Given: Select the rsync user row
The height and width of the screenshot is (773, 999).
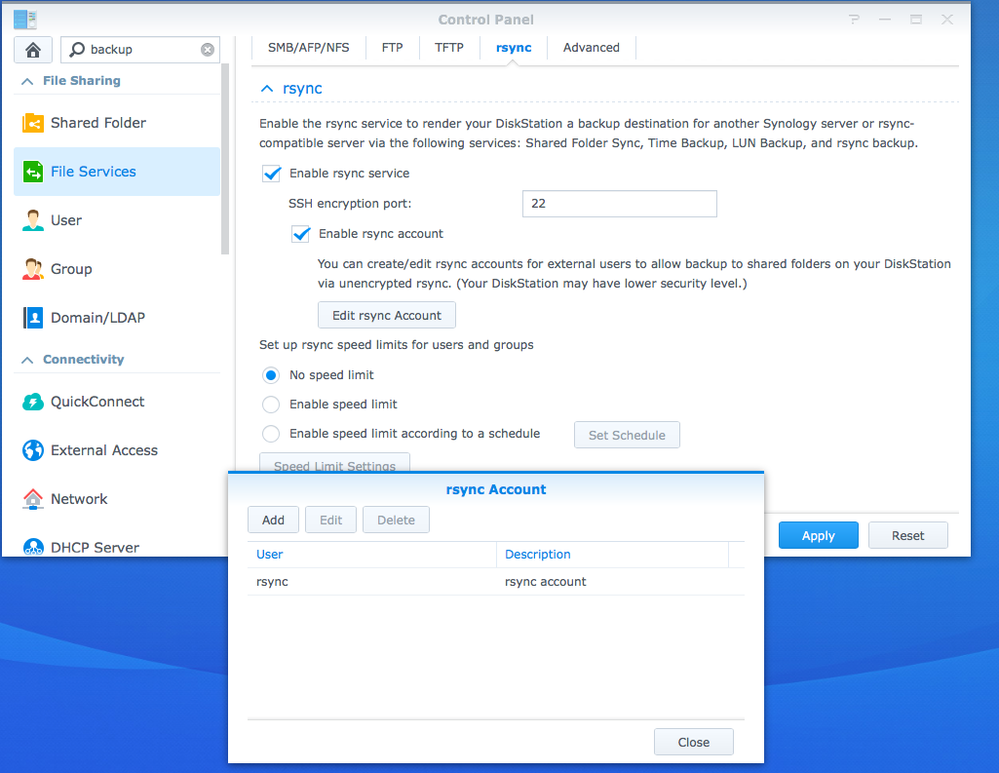Looking at the screenshot, I should click(496, 582).
